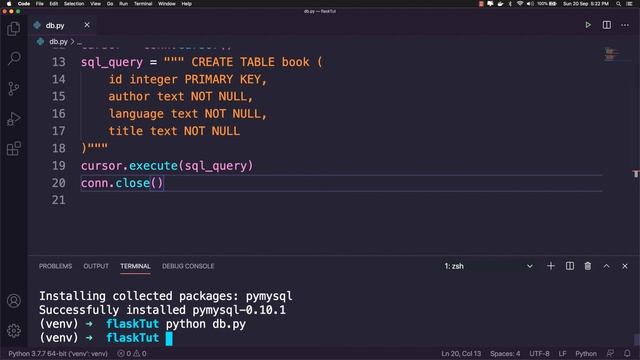The height and width of the screenshot is (360, 640).
Task: Open the File menu
Action: (40, 4)
